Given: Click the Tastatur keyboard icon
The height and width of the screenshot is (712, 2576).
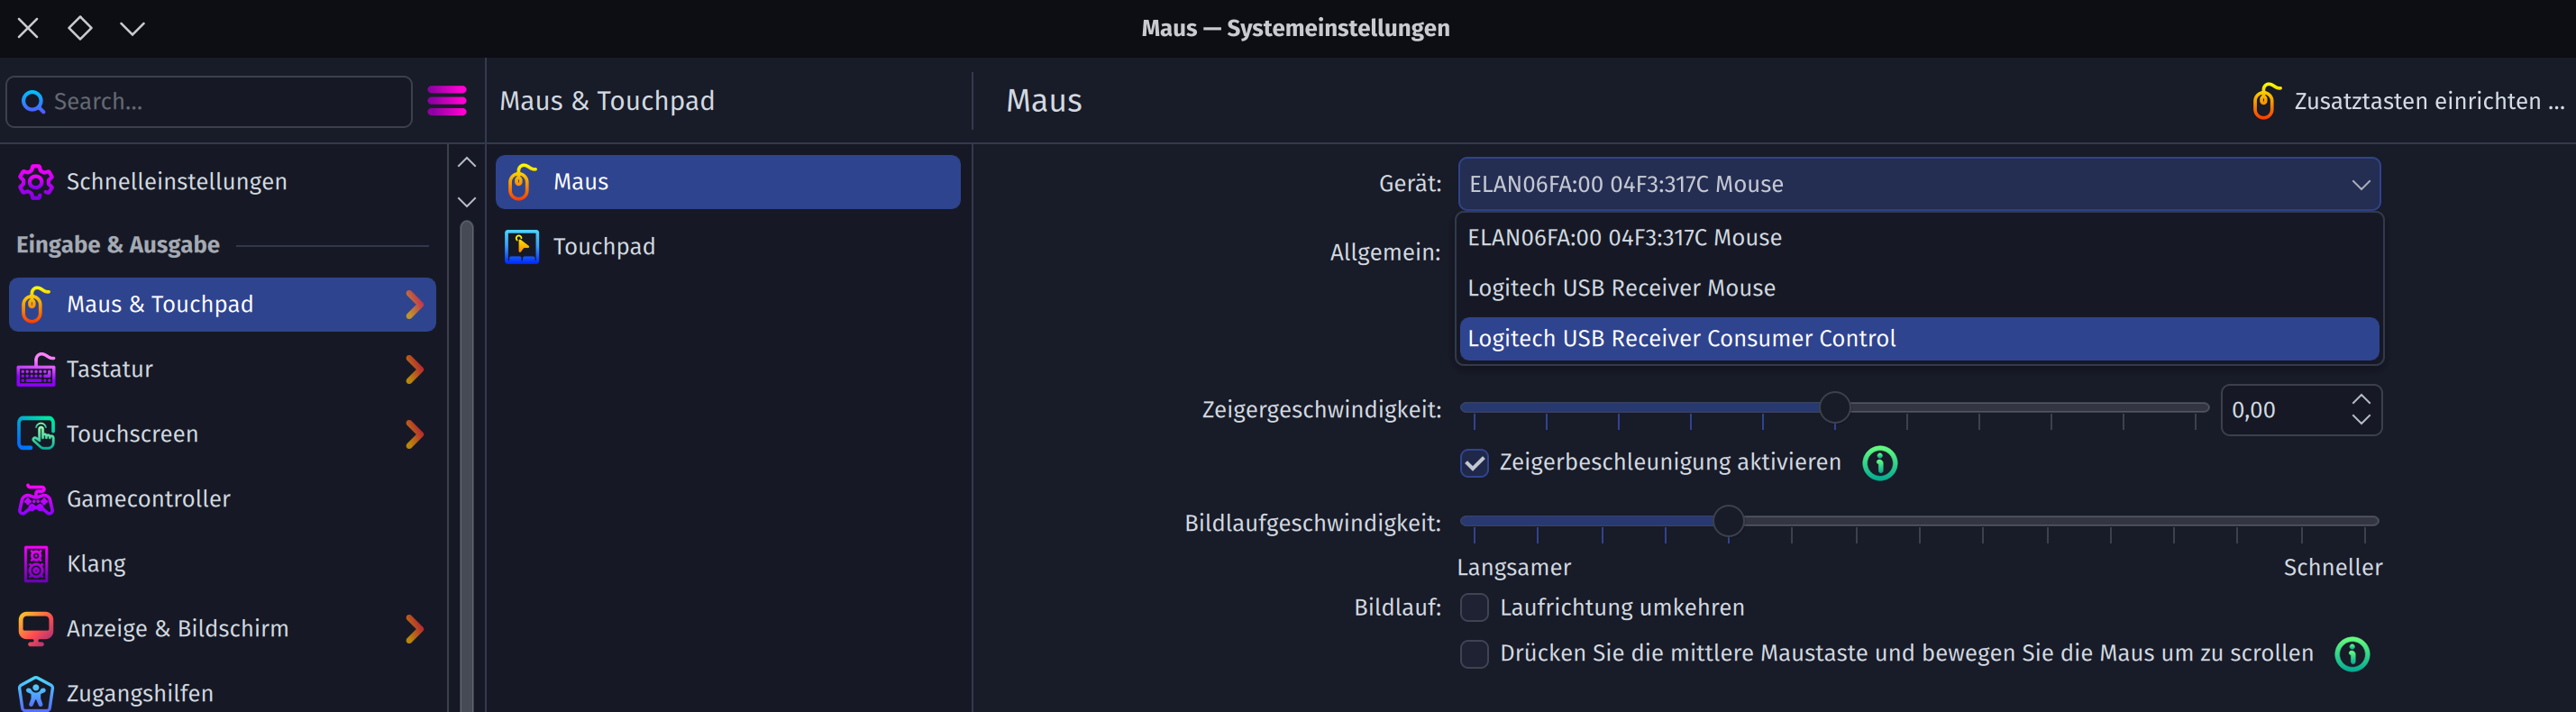Looking at the screenshot, I should pos(36,369).
